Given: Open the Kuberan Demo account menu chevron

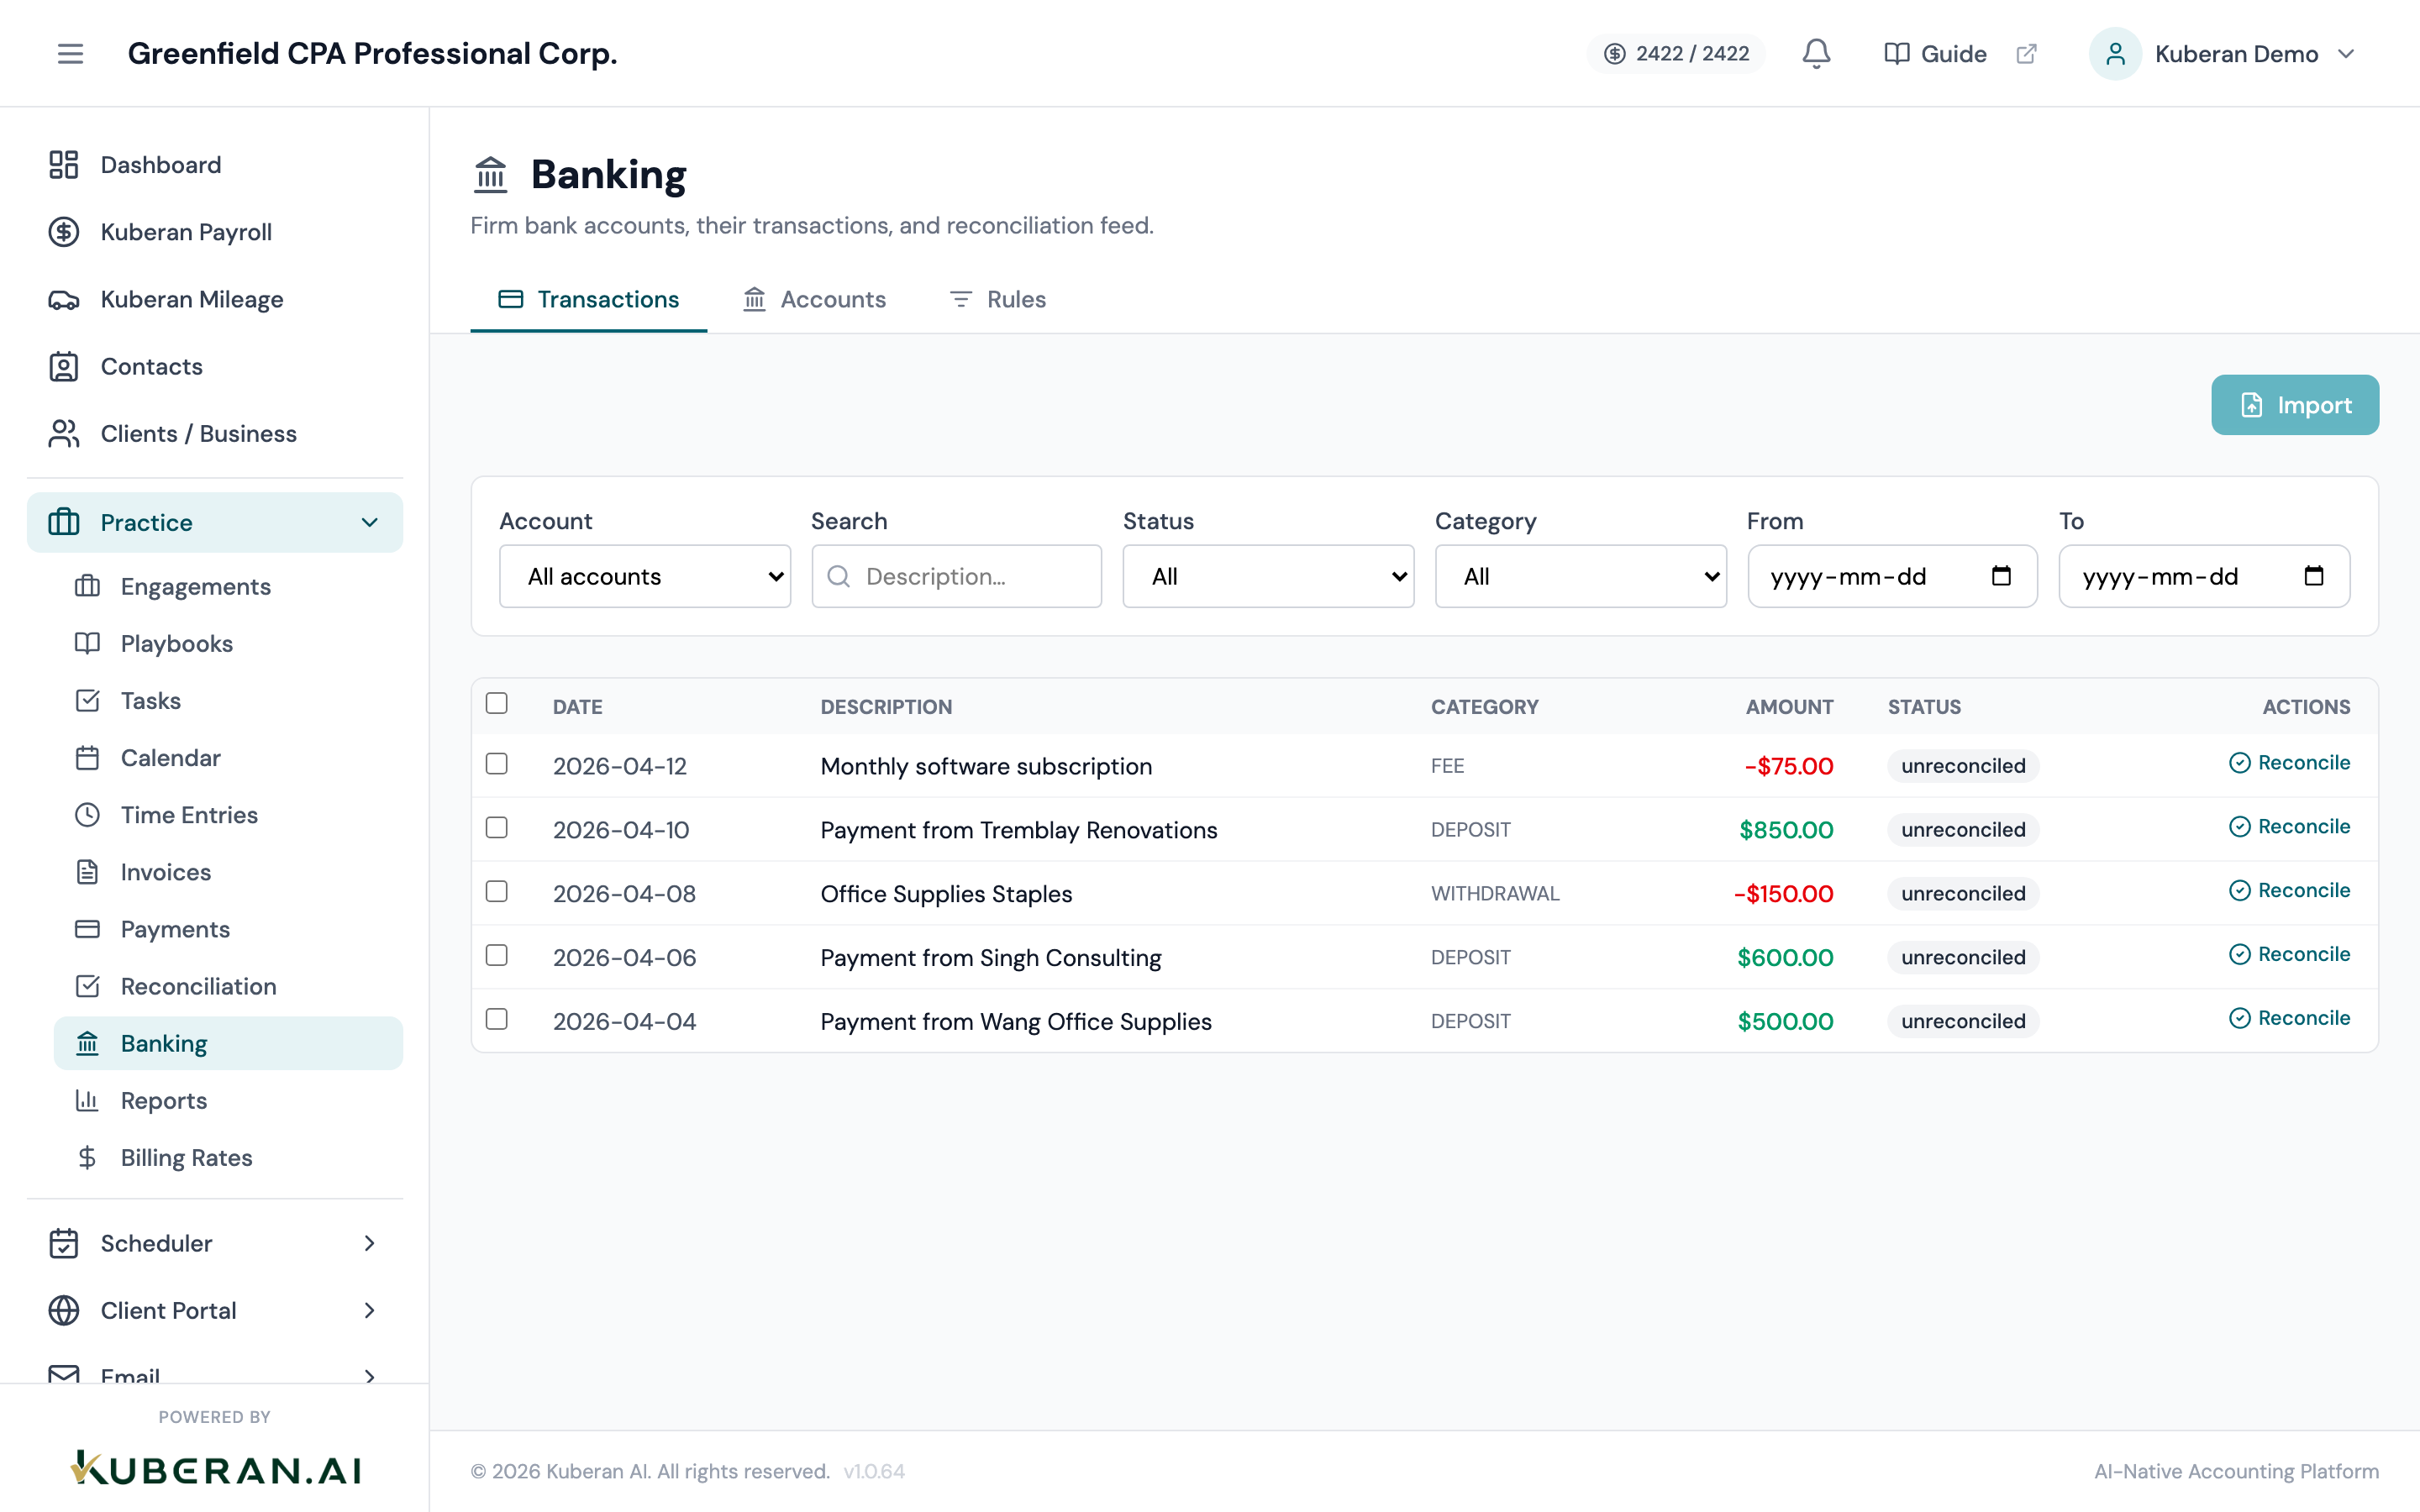Looking at the screenshot, I should [2346, 54].
